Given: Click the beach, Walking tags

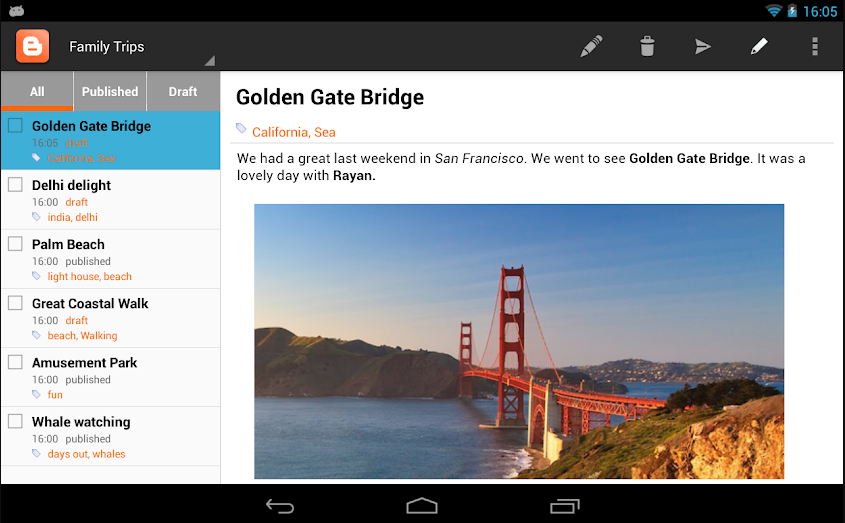Looking at the screenshot, I should coord(82,335).
